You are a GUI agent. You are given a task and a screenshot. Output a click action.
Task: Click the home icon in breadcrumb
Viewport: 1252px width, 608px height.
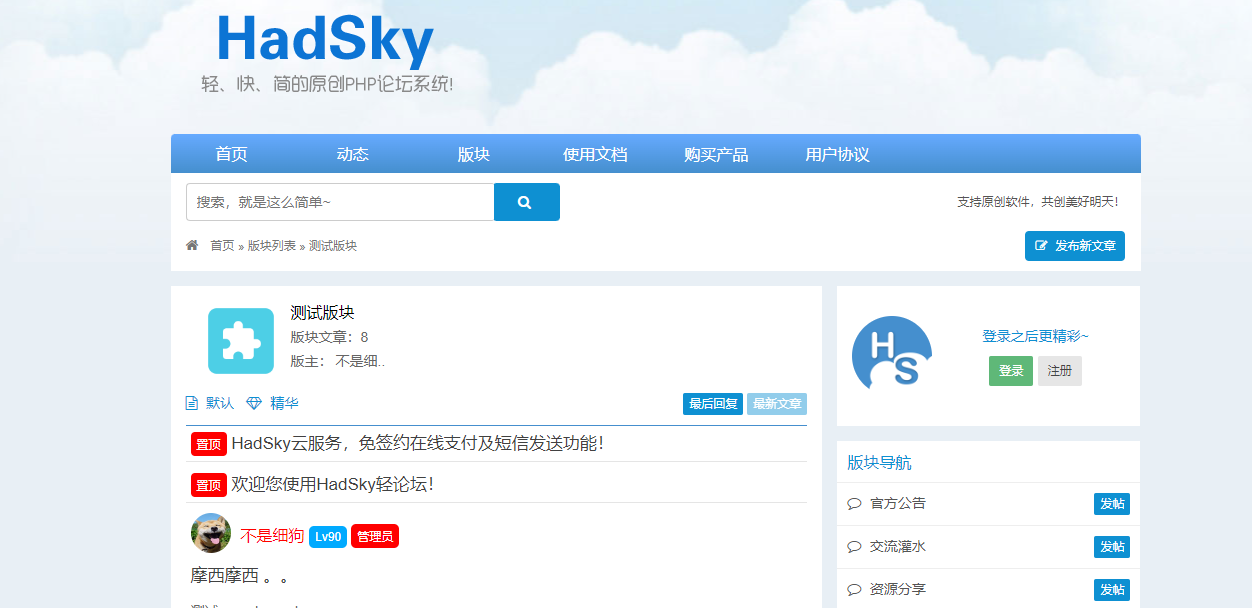pos(192,245)
